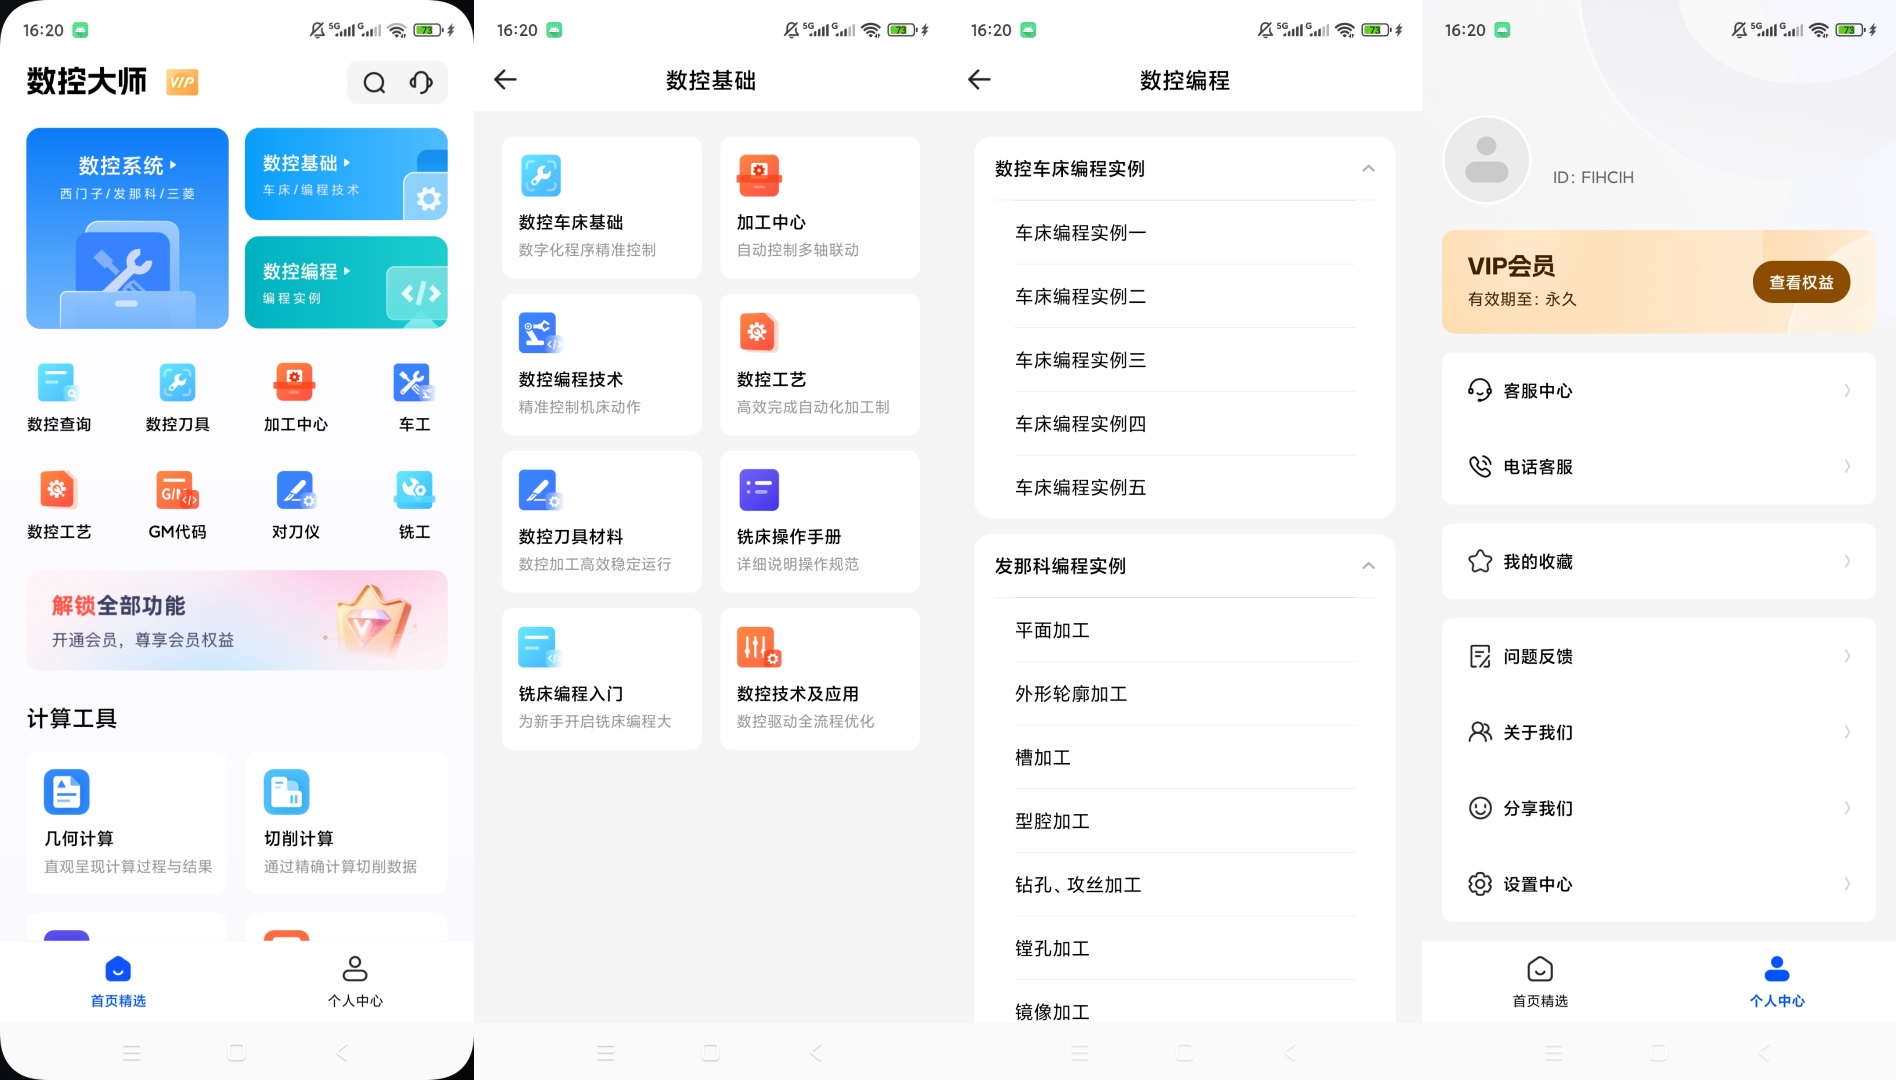Go back from 数控编程 page
The width and height of the screenshot is (1896, 1080).
coord(979,80)
